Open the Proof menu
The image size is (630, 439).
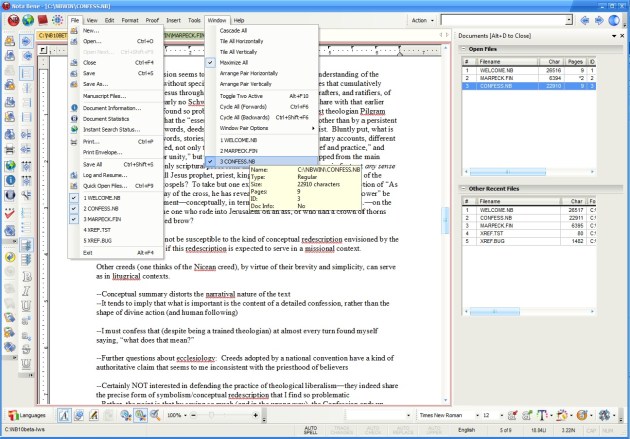pos(152,20)
